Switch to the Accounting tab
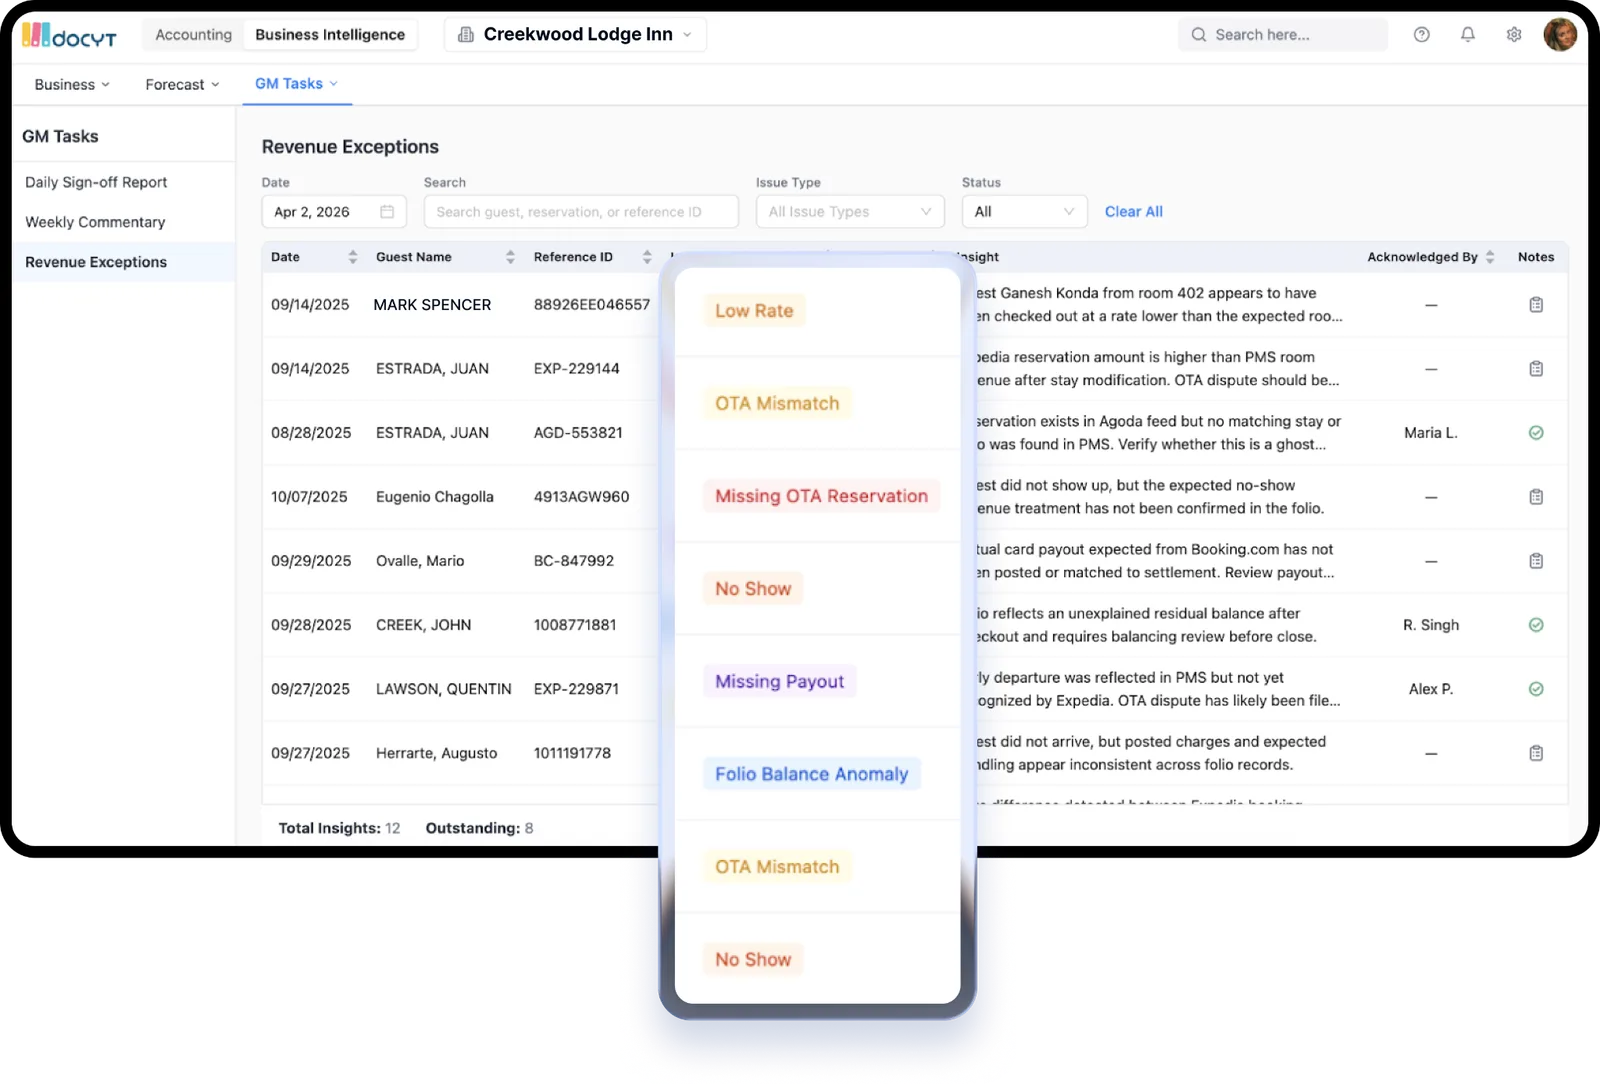Image resolution: width=1600 pixels, height=1084 pixels. pyautogui.click(x=193, y=35)
